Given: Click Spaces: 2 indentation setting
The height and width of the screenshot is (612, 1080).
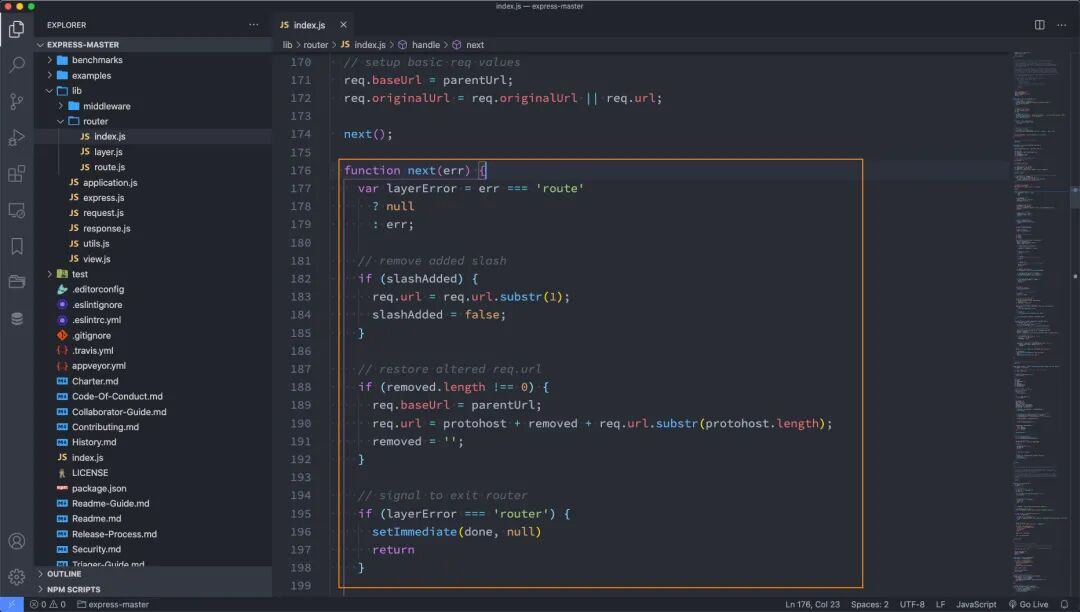Looking at the screenshot, I should [869, 604].
